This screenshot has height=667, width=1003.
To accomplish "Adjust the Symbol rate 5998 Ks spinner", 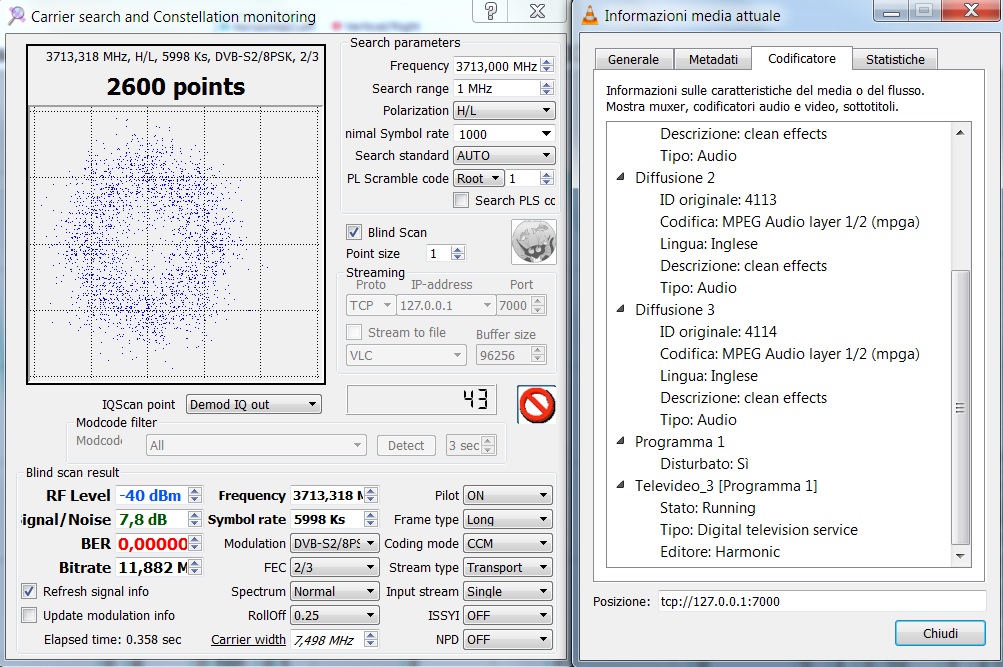I will 371,519.
